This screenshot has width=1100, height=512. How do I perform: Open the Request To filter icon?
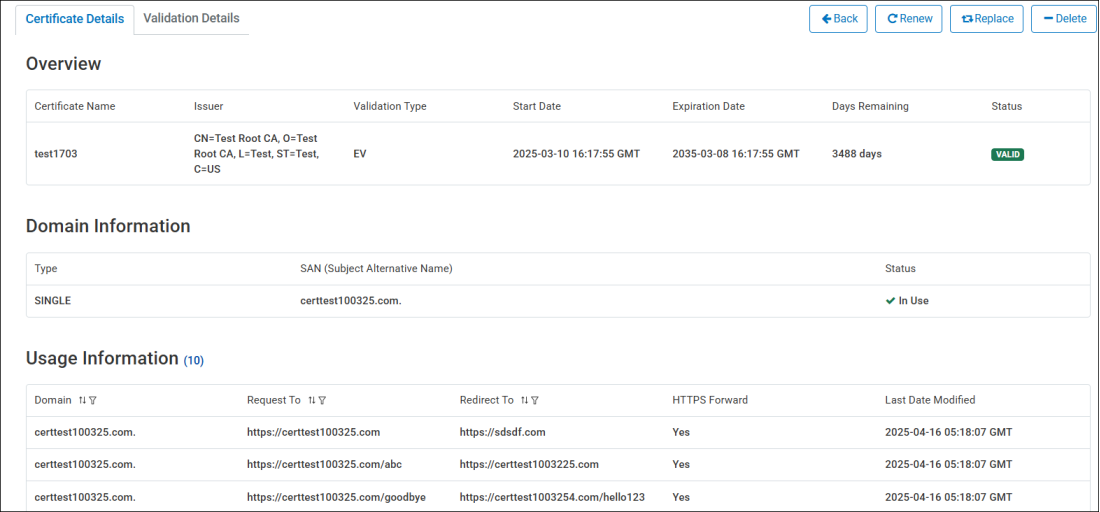[x=322, y=400]
